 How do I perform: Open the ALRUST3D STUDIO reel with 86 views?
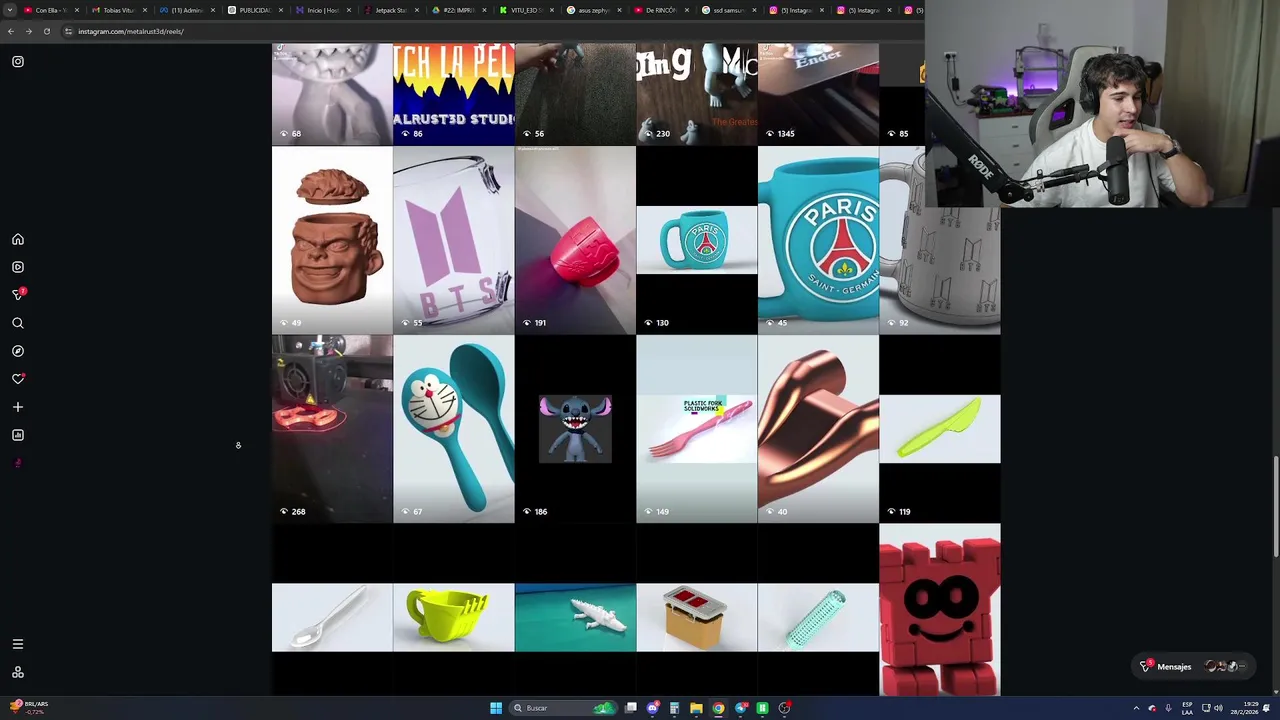click(x=454, y=94)
